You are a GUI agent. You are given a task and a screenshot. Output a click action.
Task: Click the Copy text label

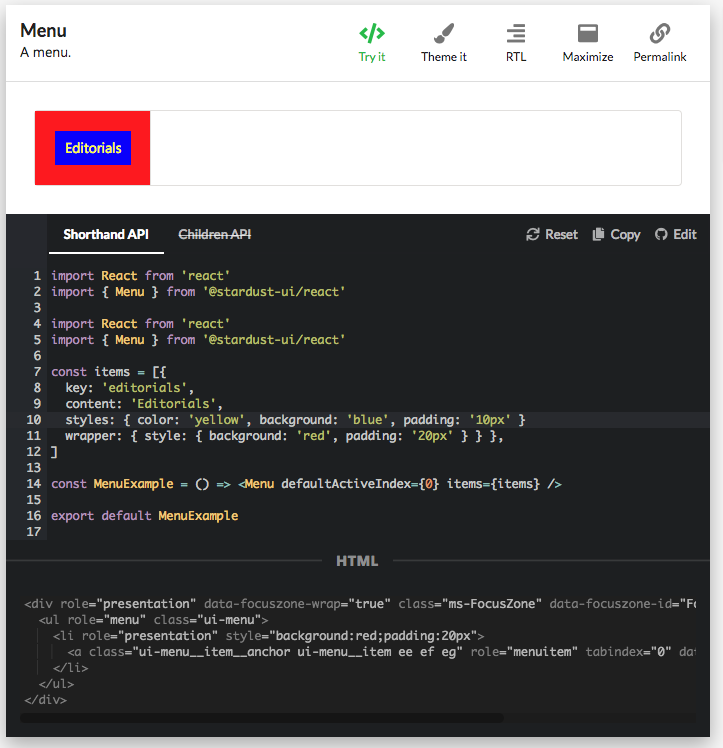click(x=625, y=234)
